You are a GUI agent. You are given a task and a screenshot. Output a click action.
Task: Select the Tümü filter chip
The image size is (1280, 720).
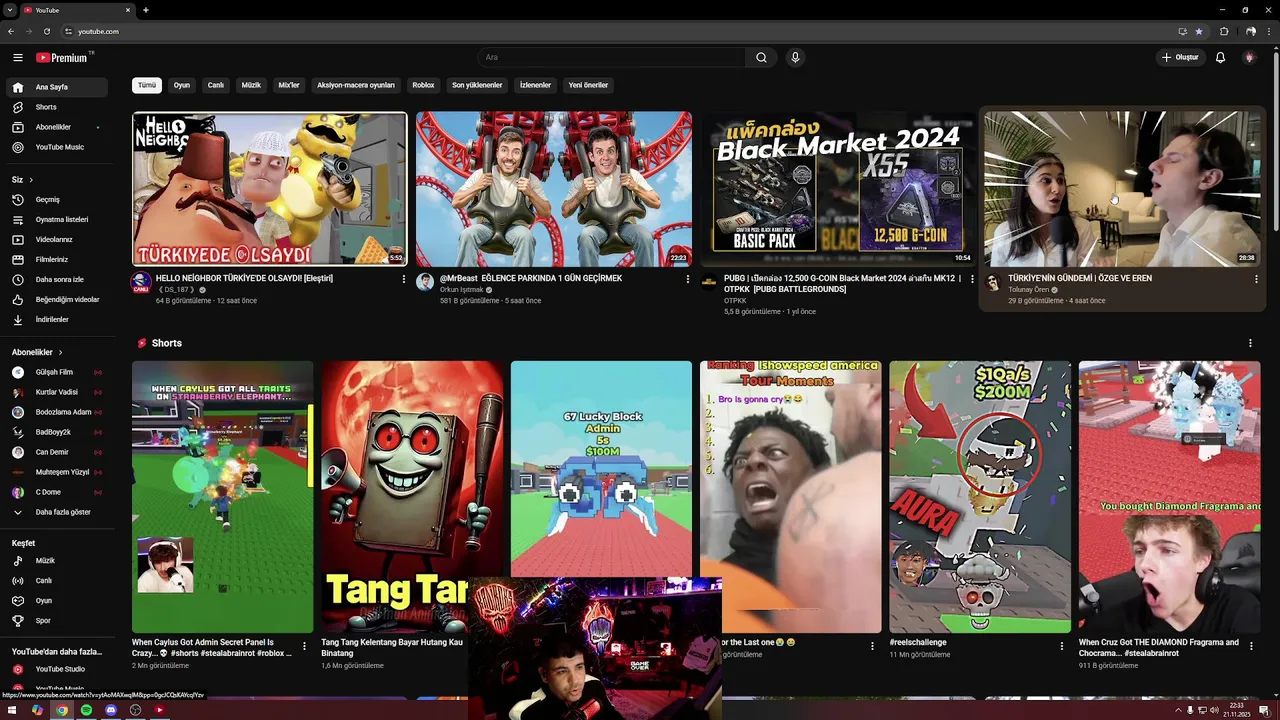(x=147, y=85)
